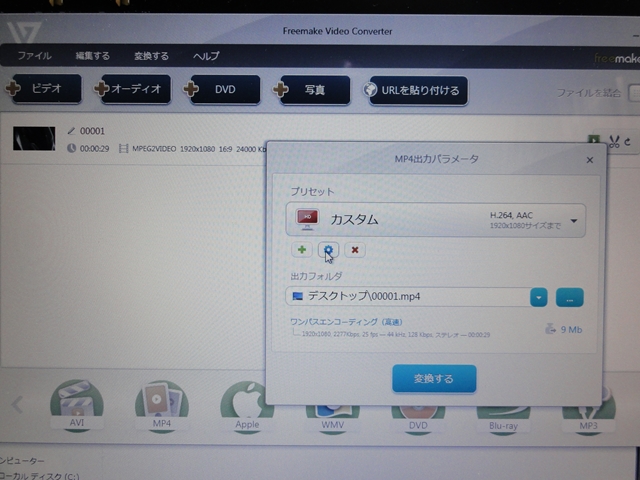Click the URLを貼り付ける button
Viewport: 640px width, 480px height.
[416, 90]
